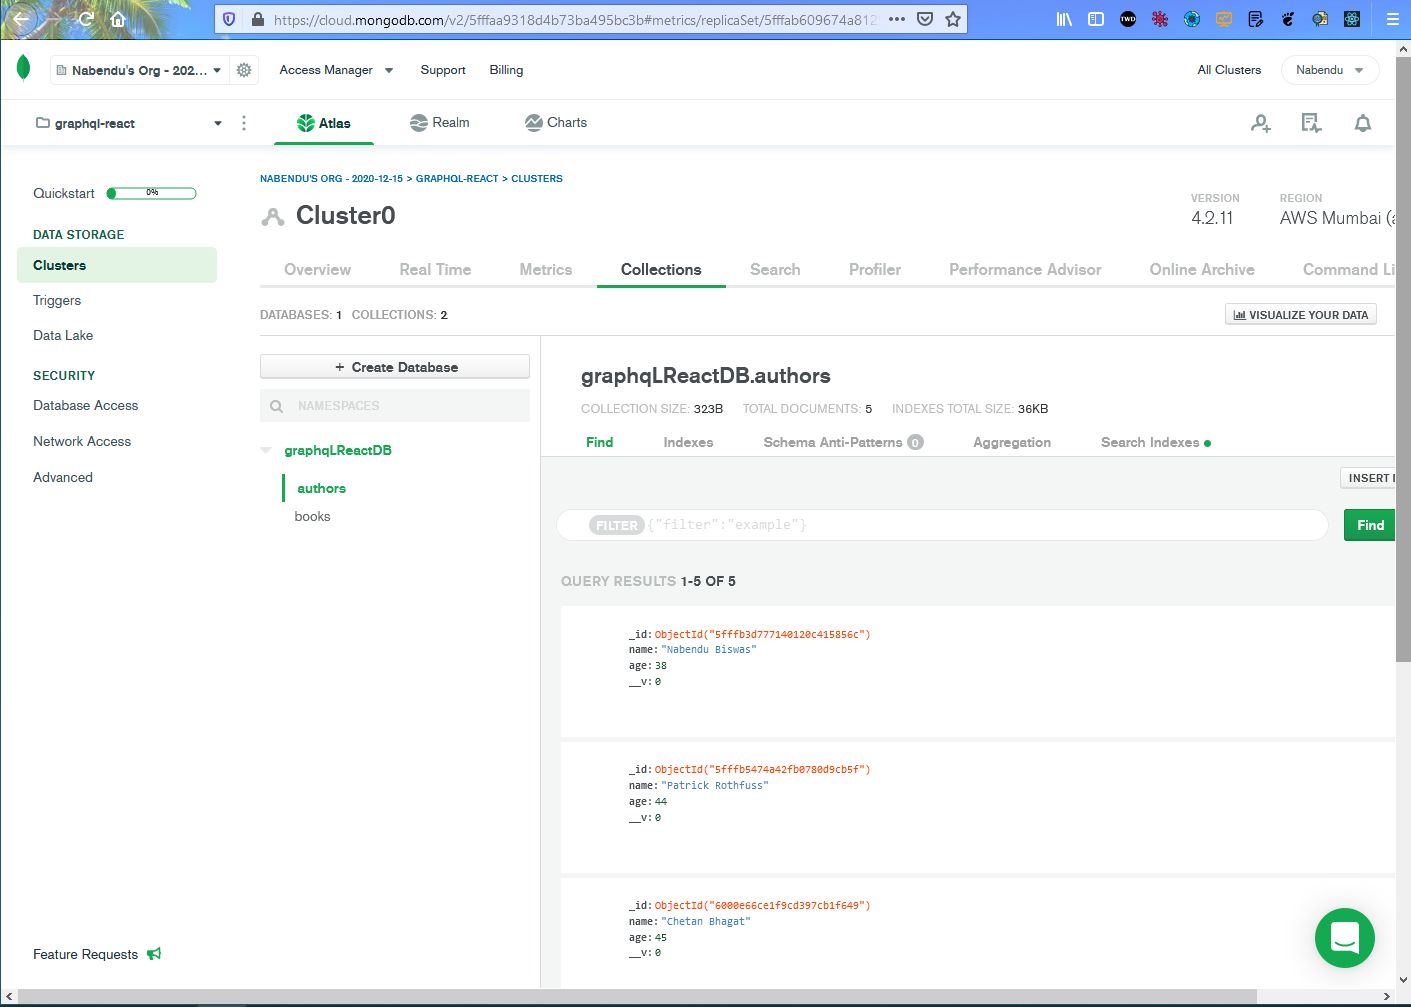Screen dimensions: 1411x1007
Task: Open organization settings gear icon
Action: [x=244, y=70]
